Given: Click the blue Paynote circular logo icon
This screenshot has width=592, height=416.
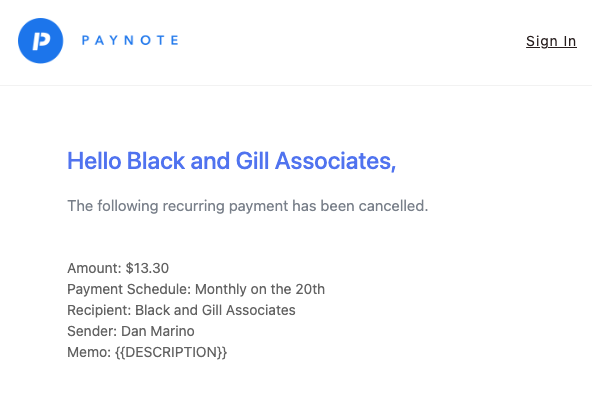Looking at the screenshot, I should [40, 41].
